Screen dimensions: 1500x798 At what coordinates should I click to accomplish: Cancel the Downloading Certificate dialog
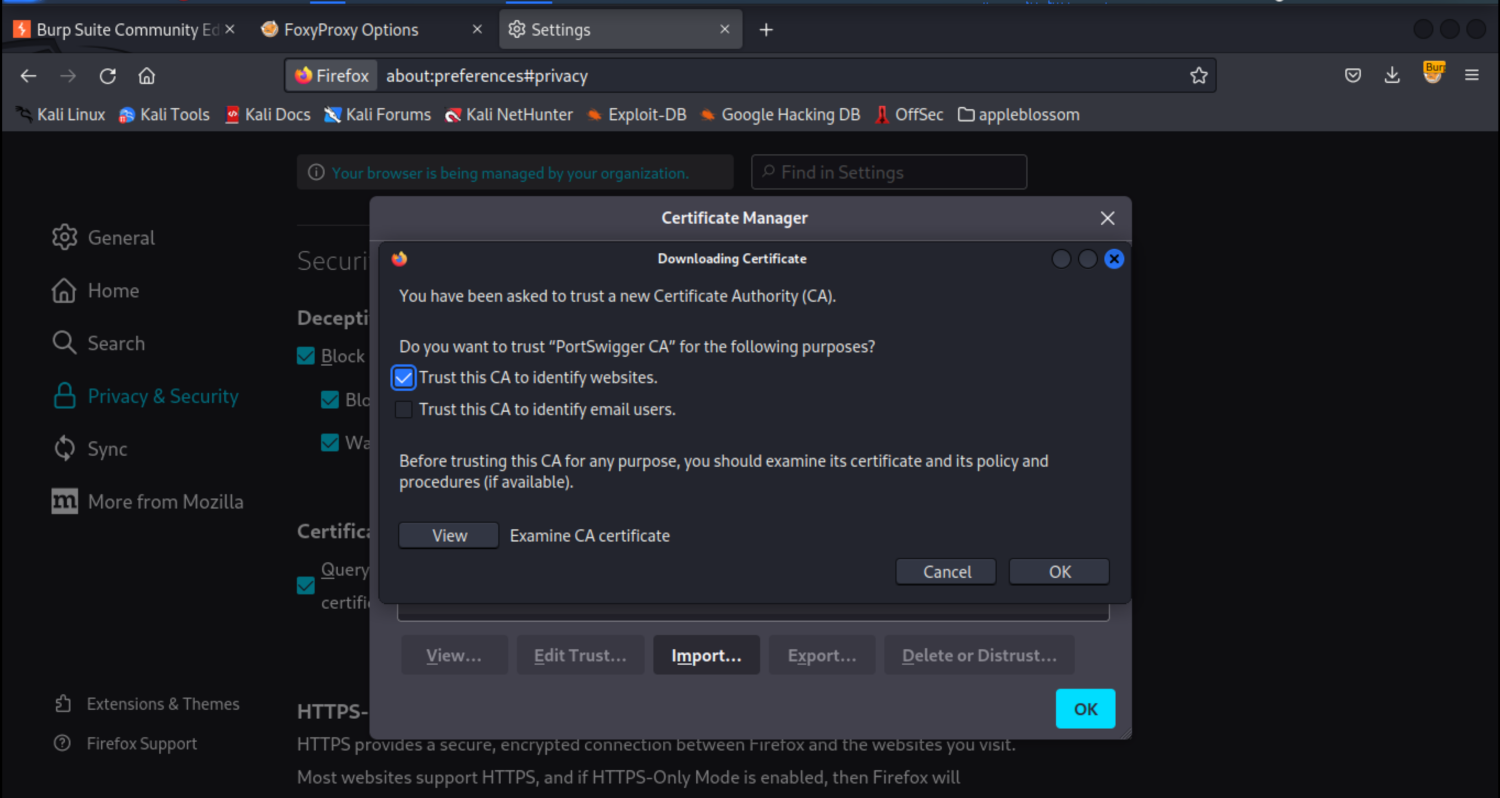[947, 572]
